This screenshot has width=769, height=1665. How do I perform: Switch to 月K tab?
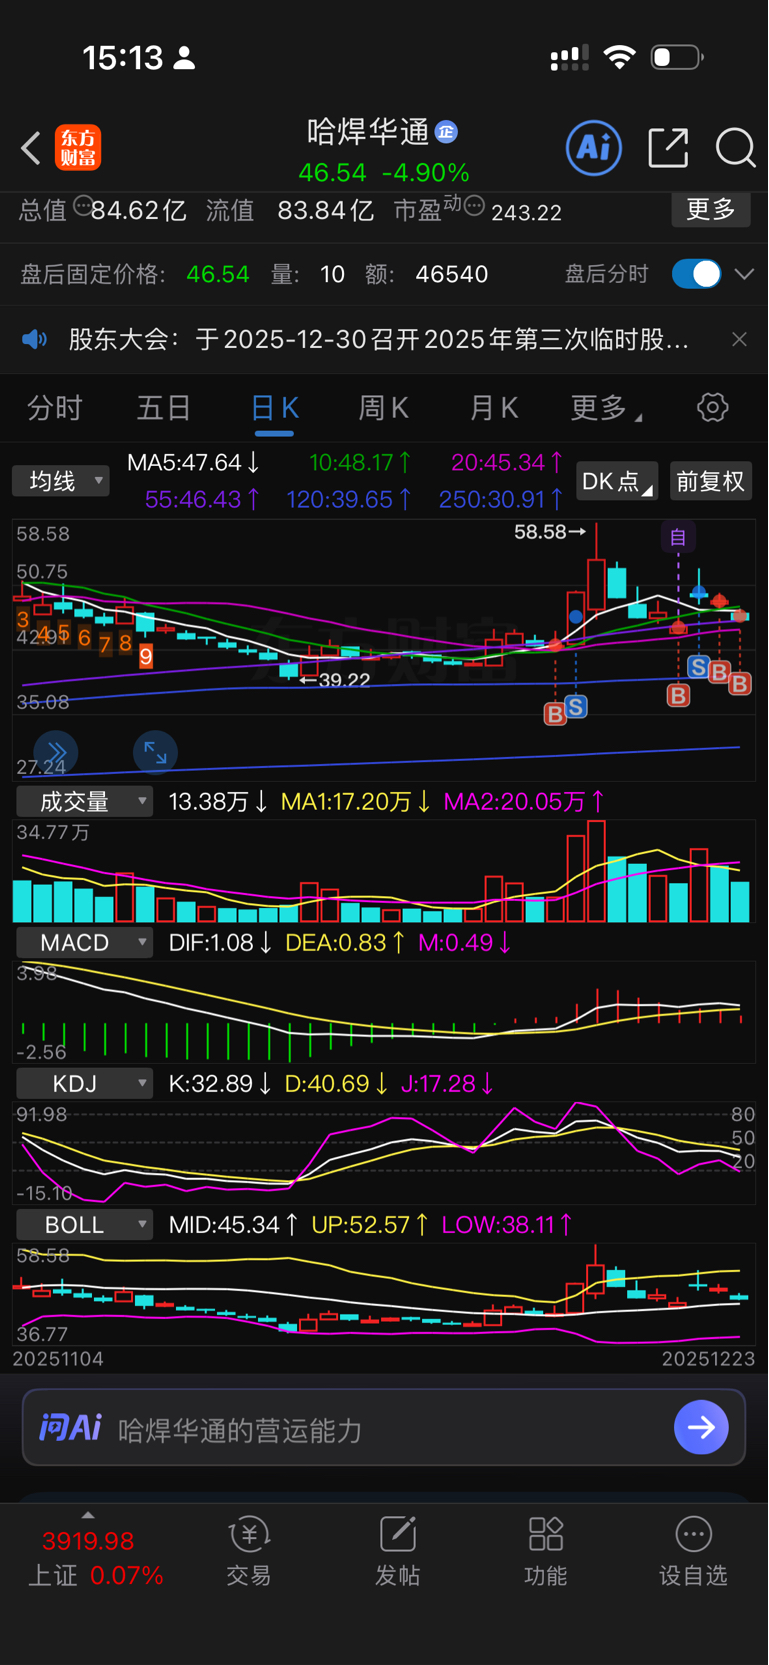coord(494,408)
